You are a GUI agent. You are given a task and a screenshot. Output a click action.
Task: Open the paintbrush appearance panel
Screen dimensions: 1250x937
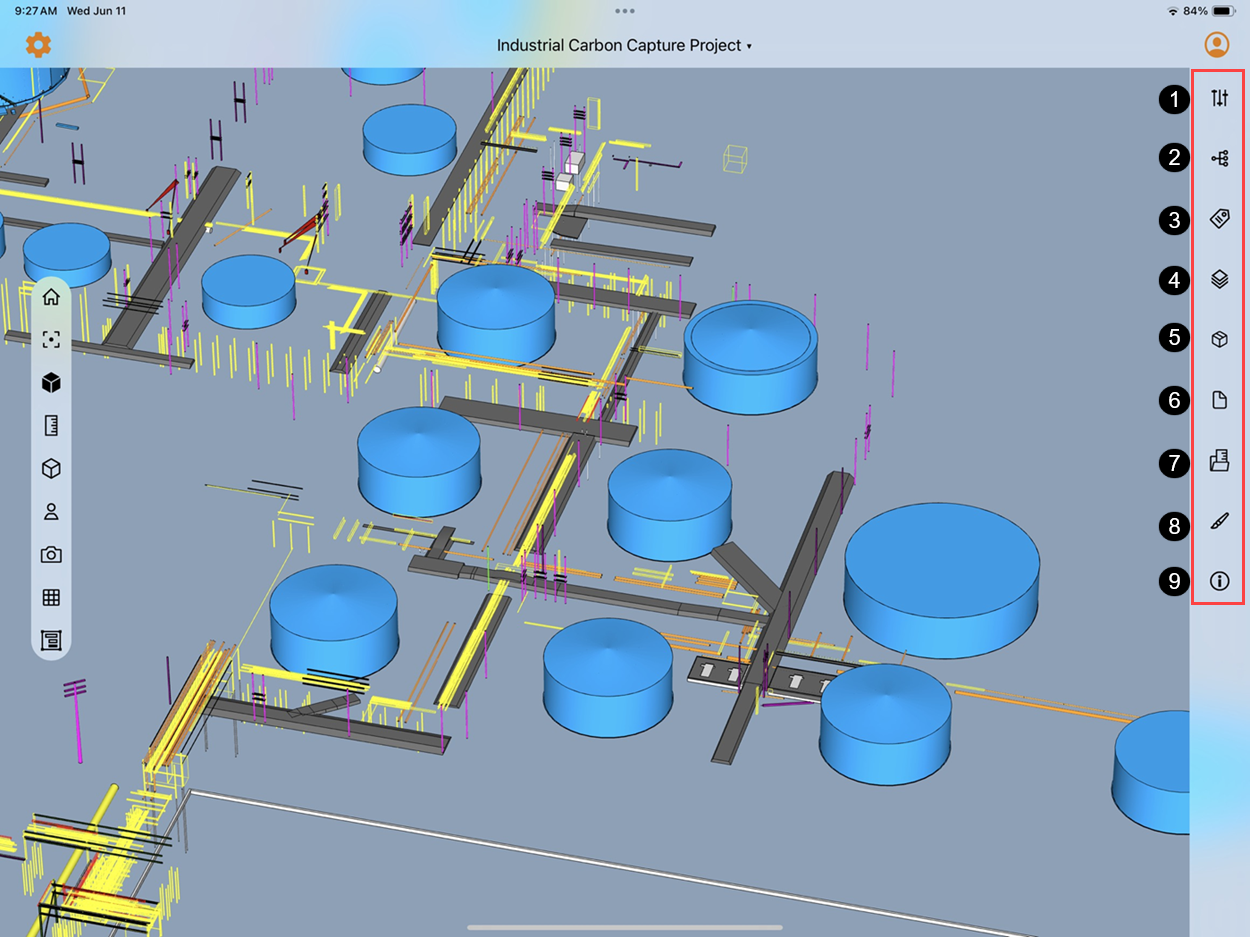pos(1219,522)
